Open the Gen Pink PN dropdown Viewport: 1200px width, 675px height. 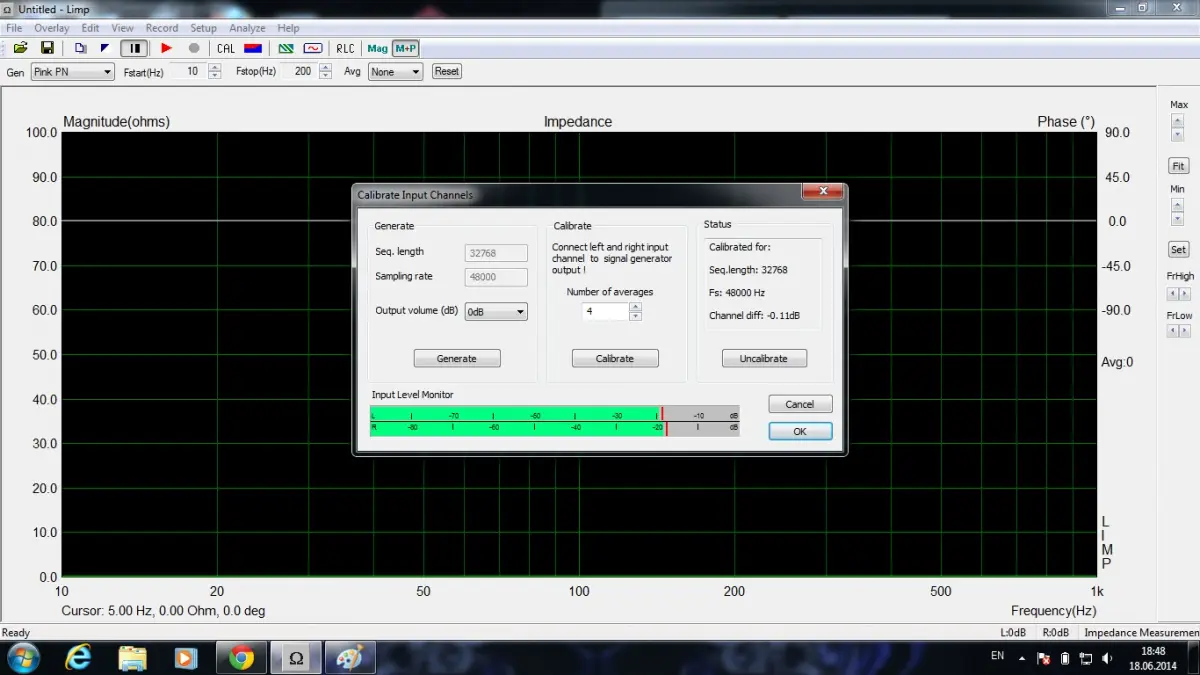tap(73, 72)
